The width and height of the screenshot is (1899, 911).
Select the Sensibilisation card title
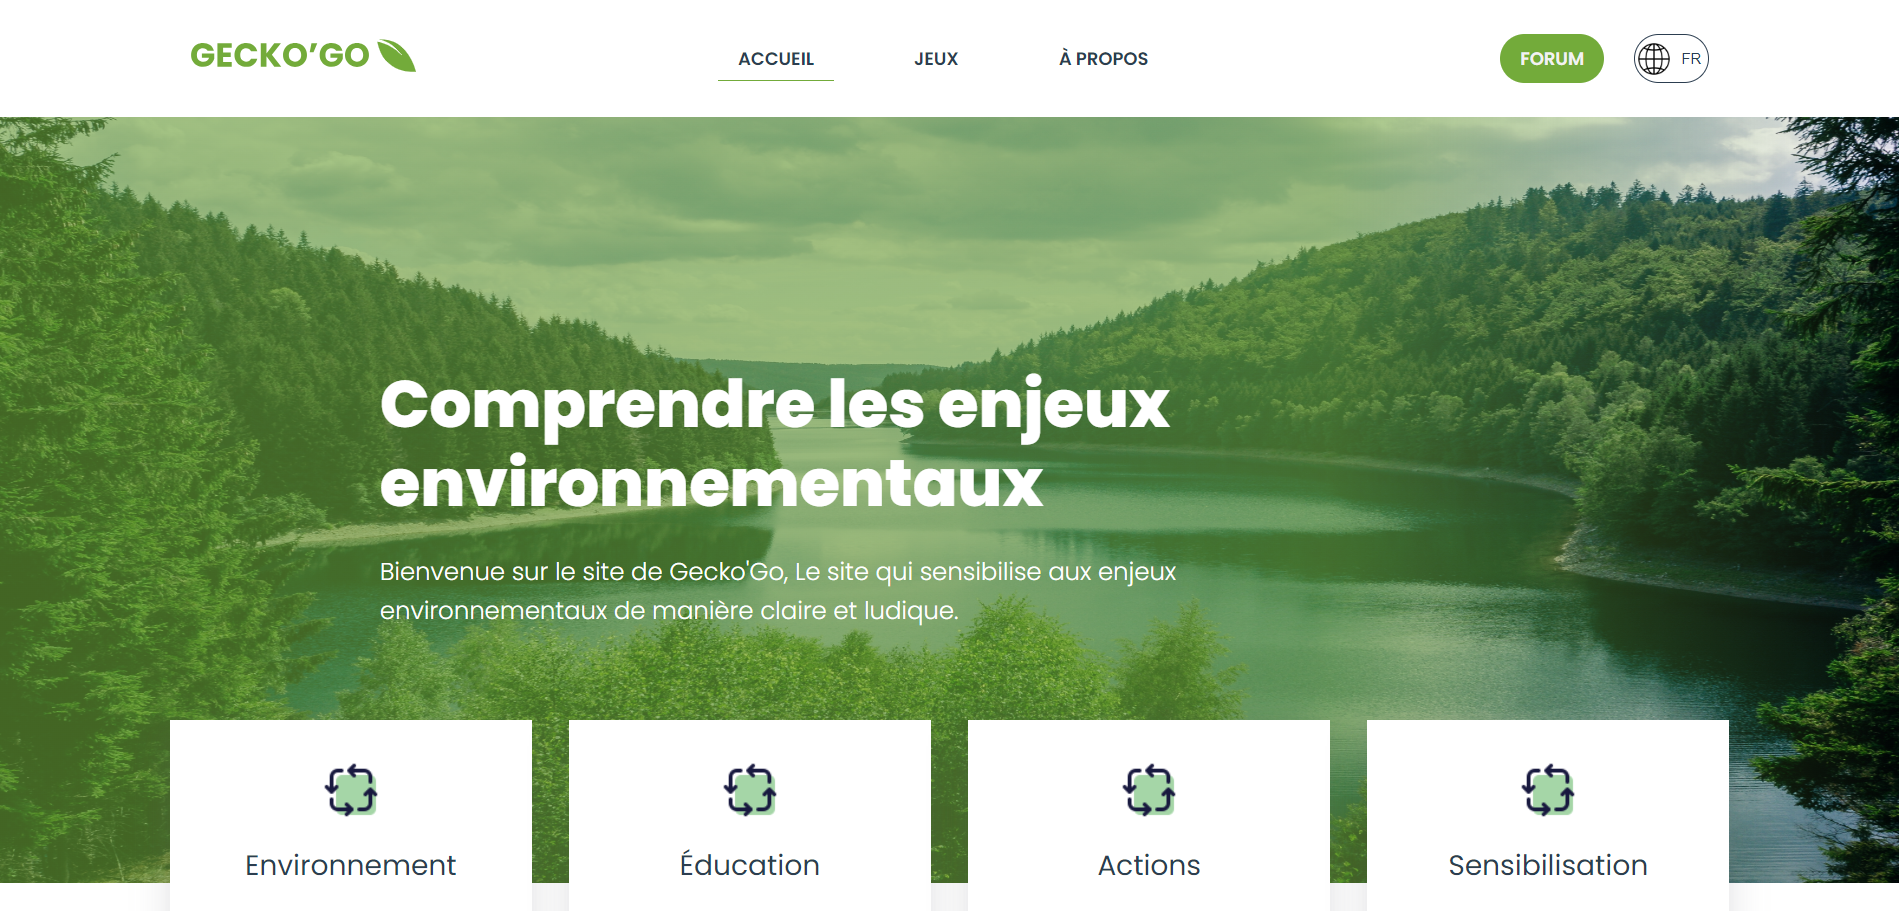pyautogui.click(x=1548, y=865)
